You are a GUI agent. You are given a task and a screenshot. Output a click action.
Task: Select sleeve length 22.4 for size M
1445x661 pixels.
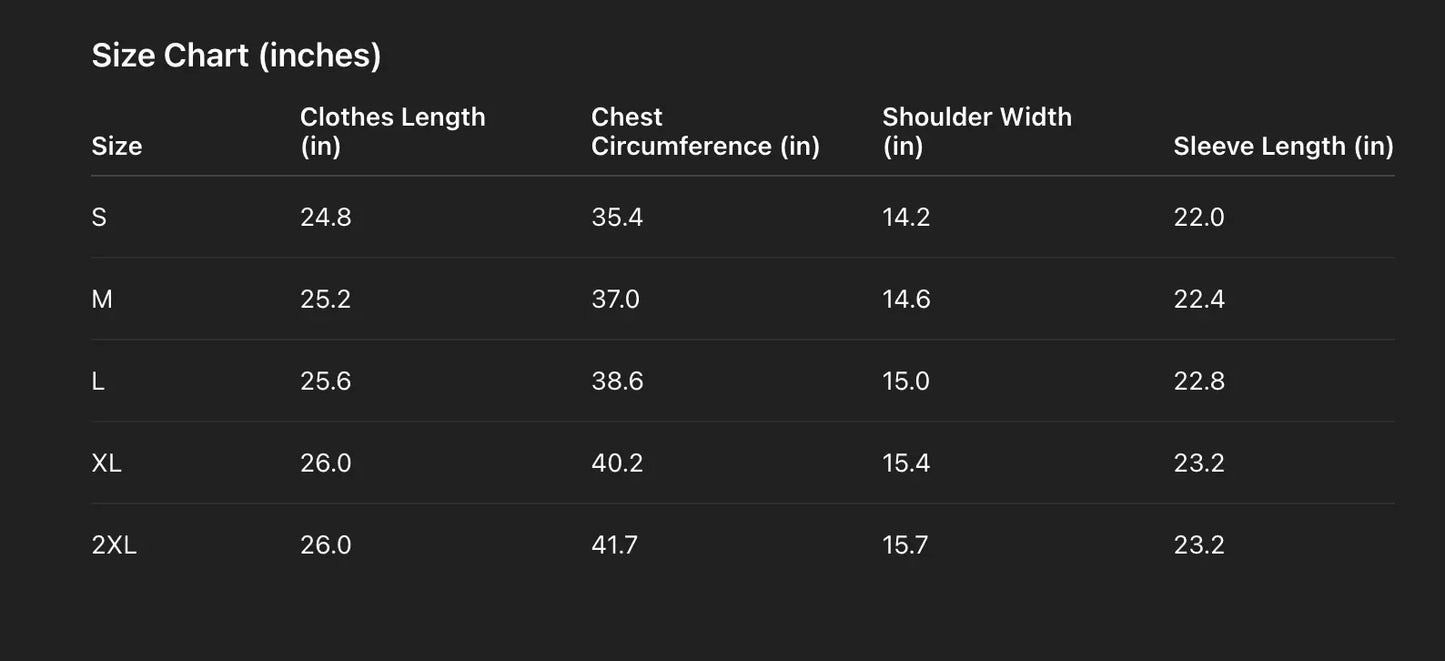pos(1199,299)
